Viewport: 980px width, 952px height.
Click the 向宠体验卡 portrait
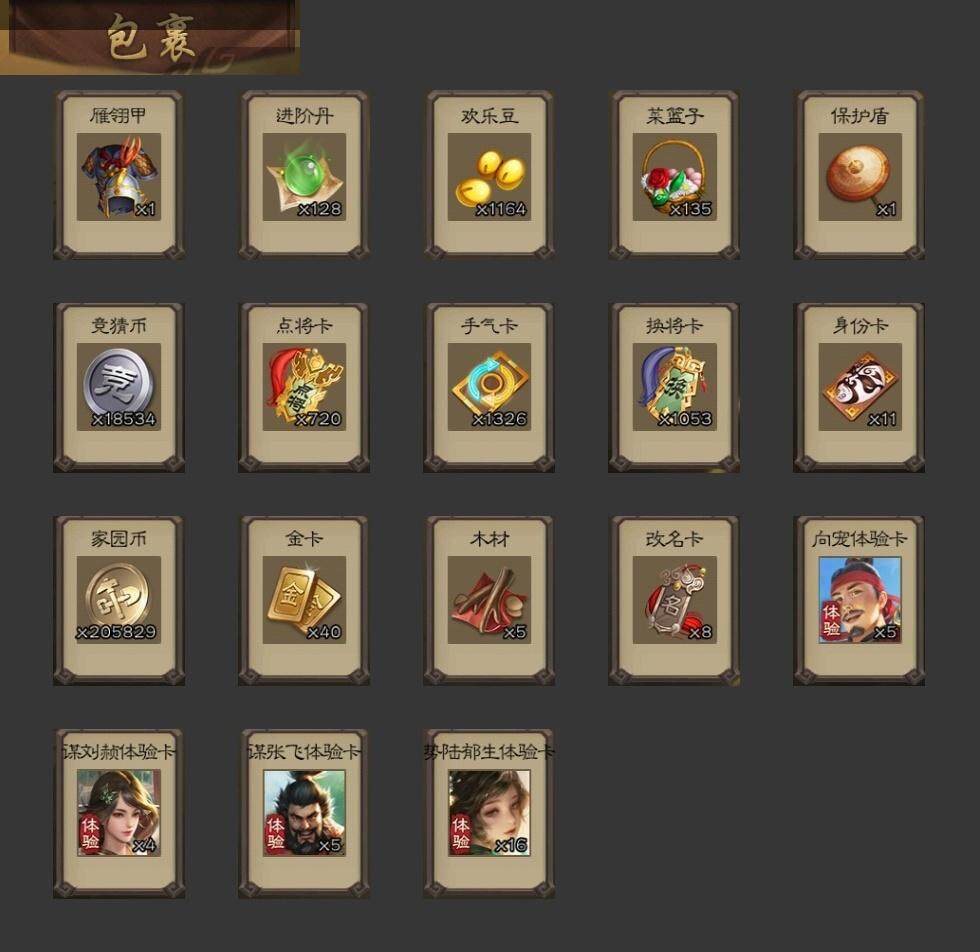(x=860, y=600)
